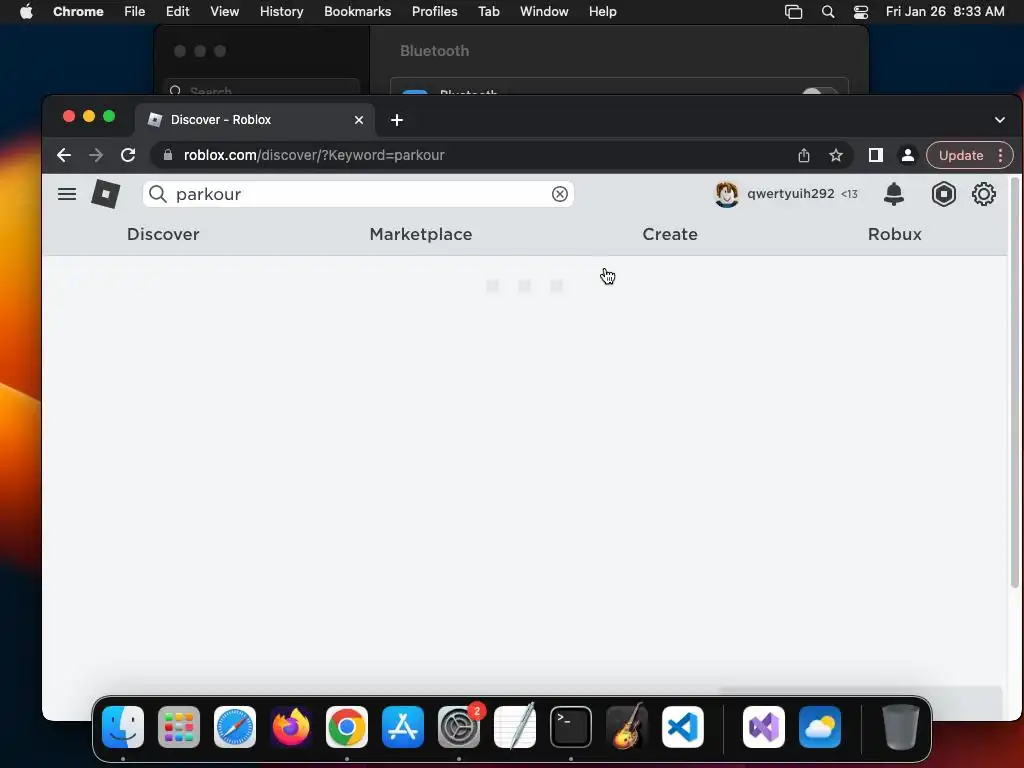Open the Robux balance hexagon icon
This screenshot has width=1024, height=768.
click(x=944, y=194)
